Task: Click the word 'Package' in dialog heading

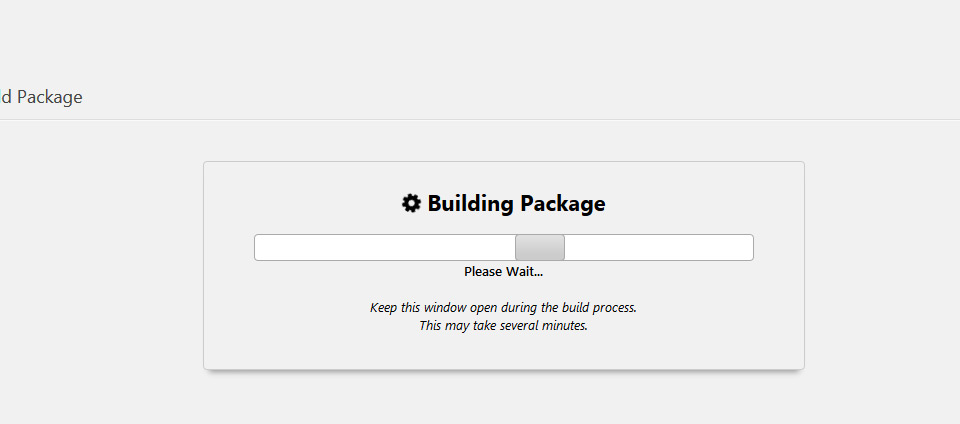Action: click(563, 203)
